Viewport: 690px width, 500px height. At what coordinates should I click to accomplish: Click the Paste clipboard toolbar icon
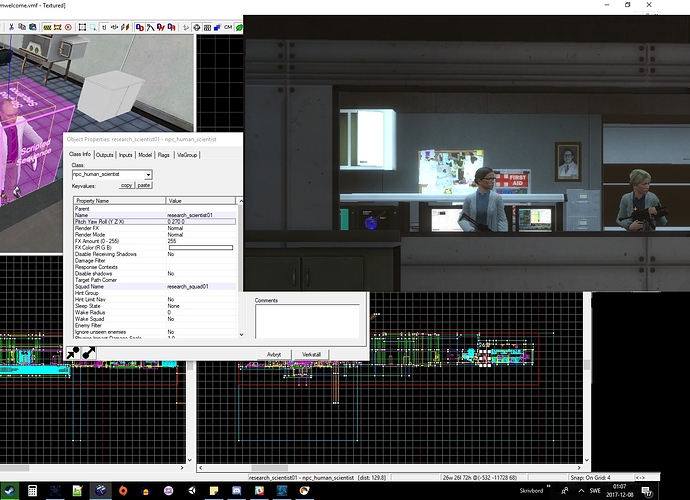(x=33, y=27)
